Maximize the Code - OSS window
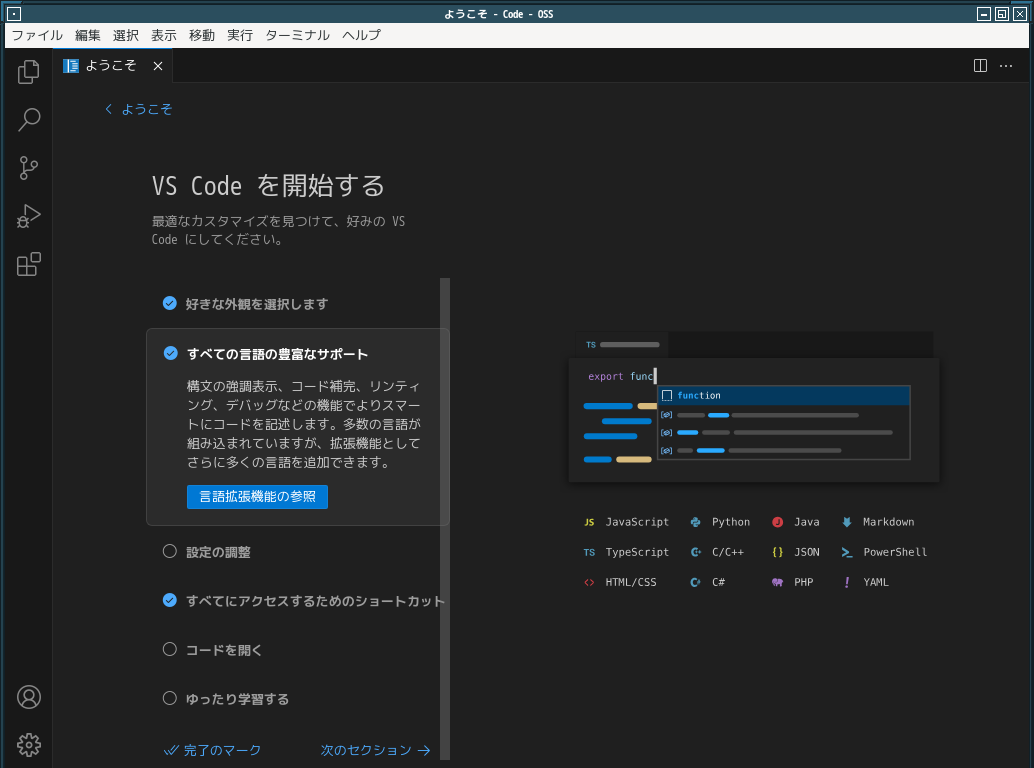Viewport: 1034px width, 768px height. click(1002, 14)
